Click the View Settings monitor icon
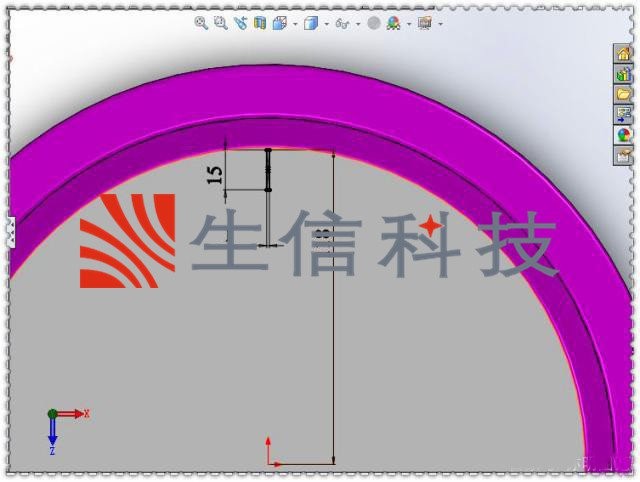The height and width of the screenshot is (482, 640). click(x=425, y=23)
